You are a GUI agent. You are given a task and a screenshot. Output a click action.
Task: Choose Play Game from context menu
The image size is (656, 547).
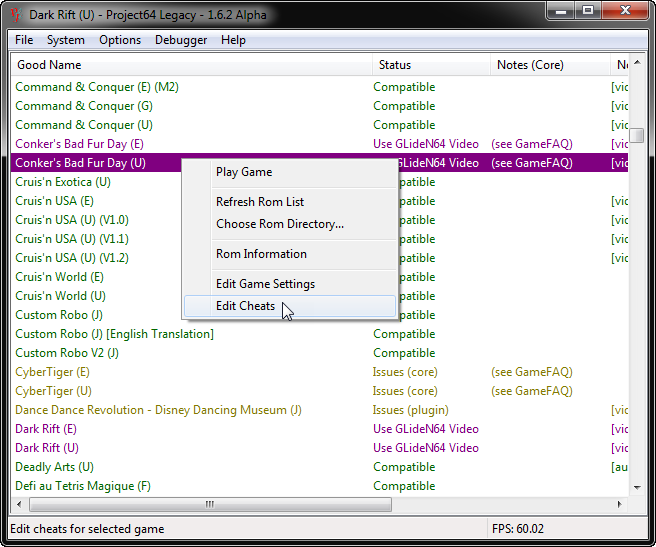[290, 172]
